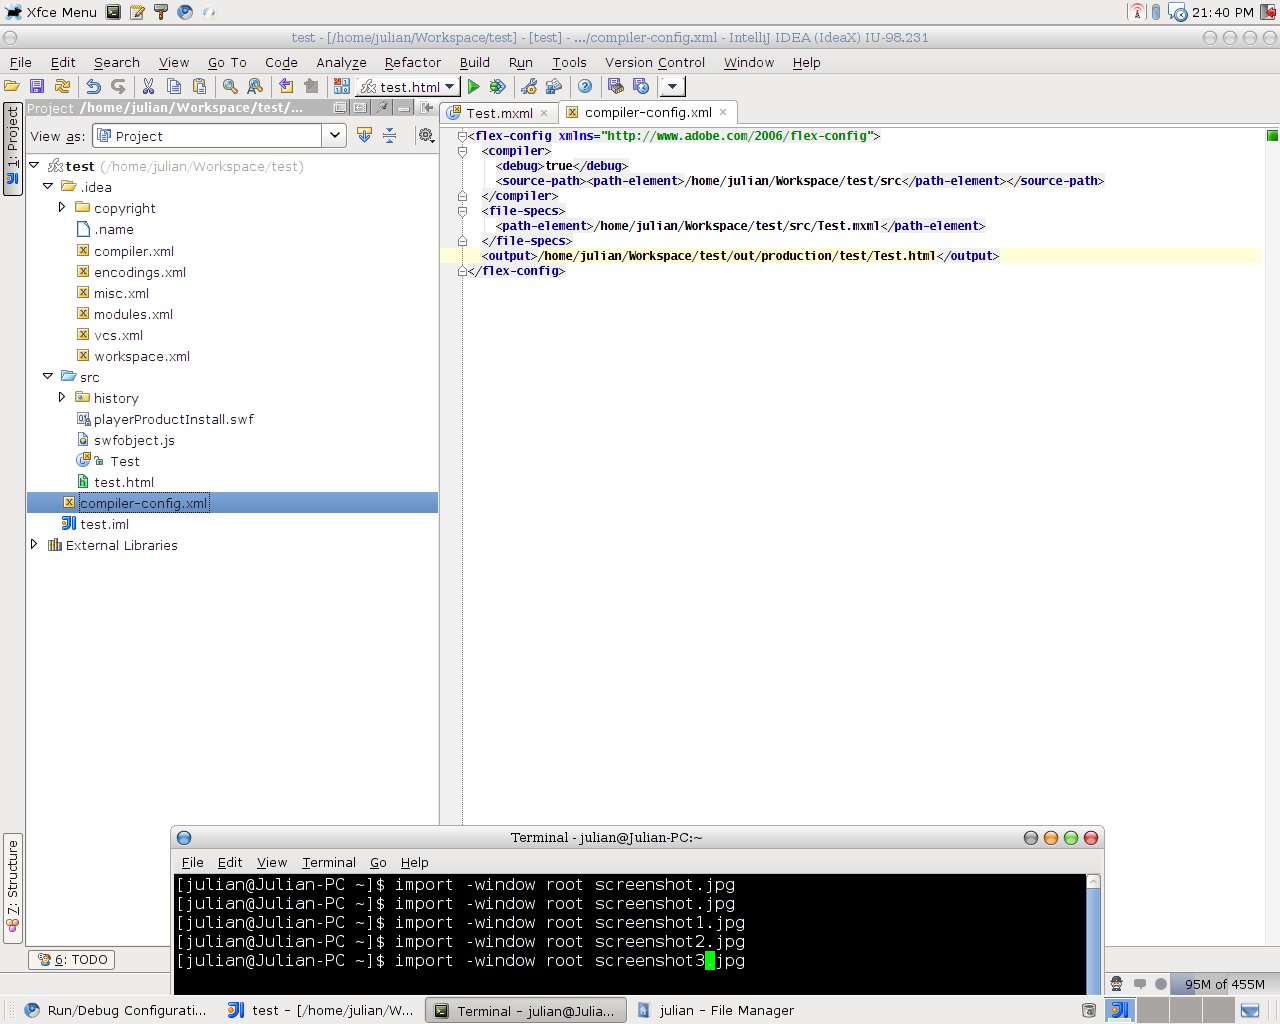
Task: Click the Back navigation arrow icon
Action: click(x=286, y=87)
